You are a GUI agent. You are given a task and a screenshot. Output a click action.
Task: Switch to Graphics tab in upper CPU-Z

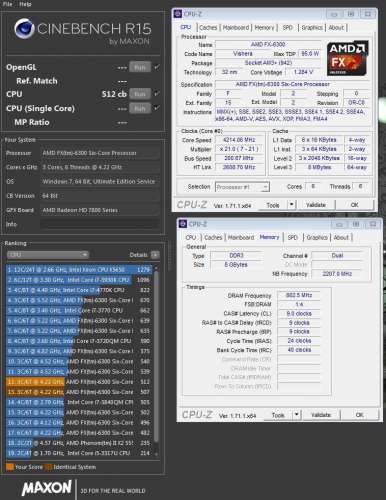(x=312, y=28)
